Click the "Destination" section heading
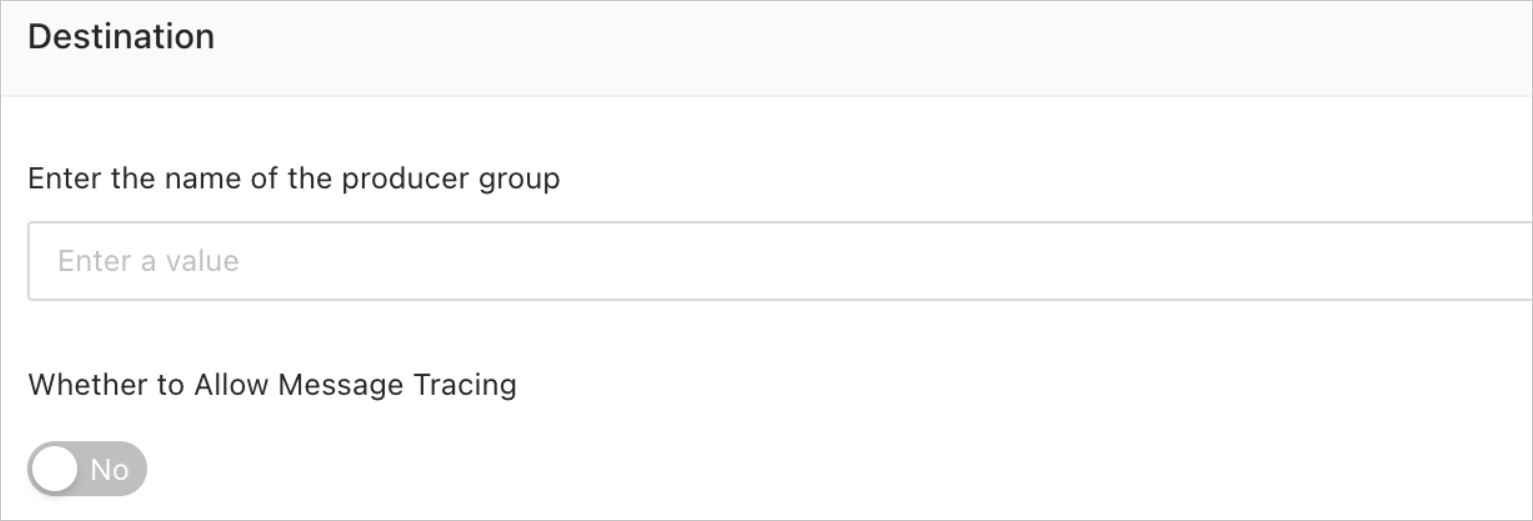This screenshot has height=521, width=1533. (121, 37)
